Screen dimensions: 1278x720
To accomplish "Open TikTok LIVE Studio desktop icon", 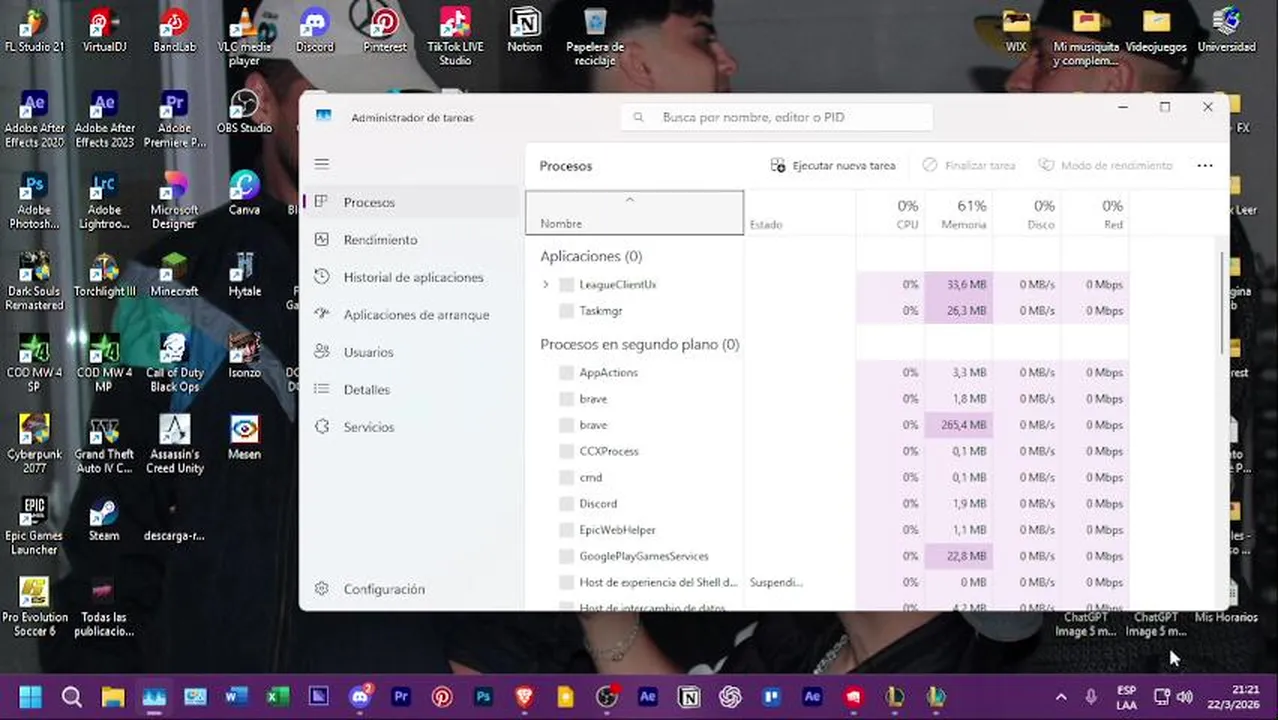I will point(455,37).
